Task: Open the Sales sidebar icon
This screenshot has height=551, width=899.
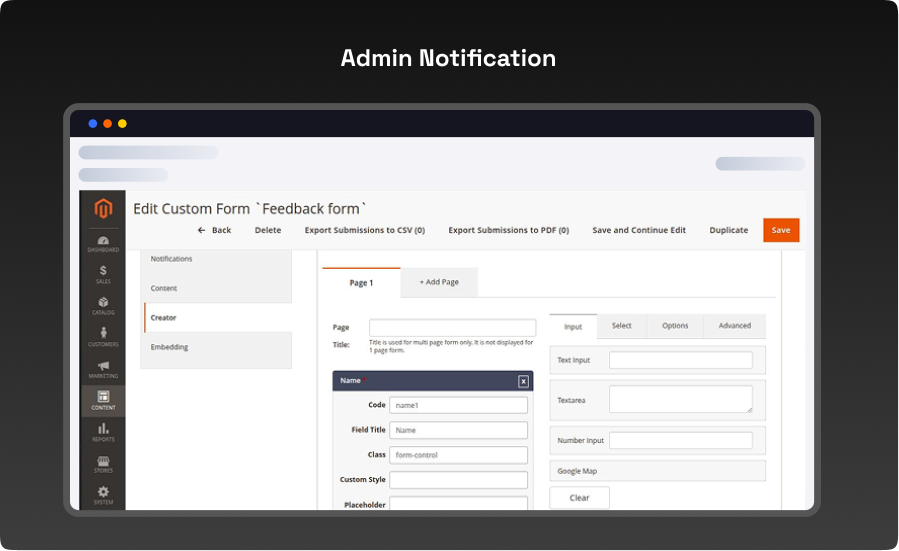Action: (103, 274)
